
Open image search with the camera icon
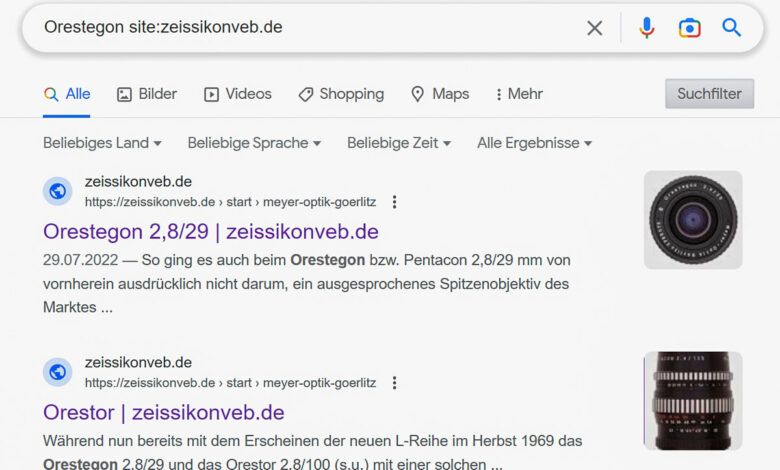point(689,28)
